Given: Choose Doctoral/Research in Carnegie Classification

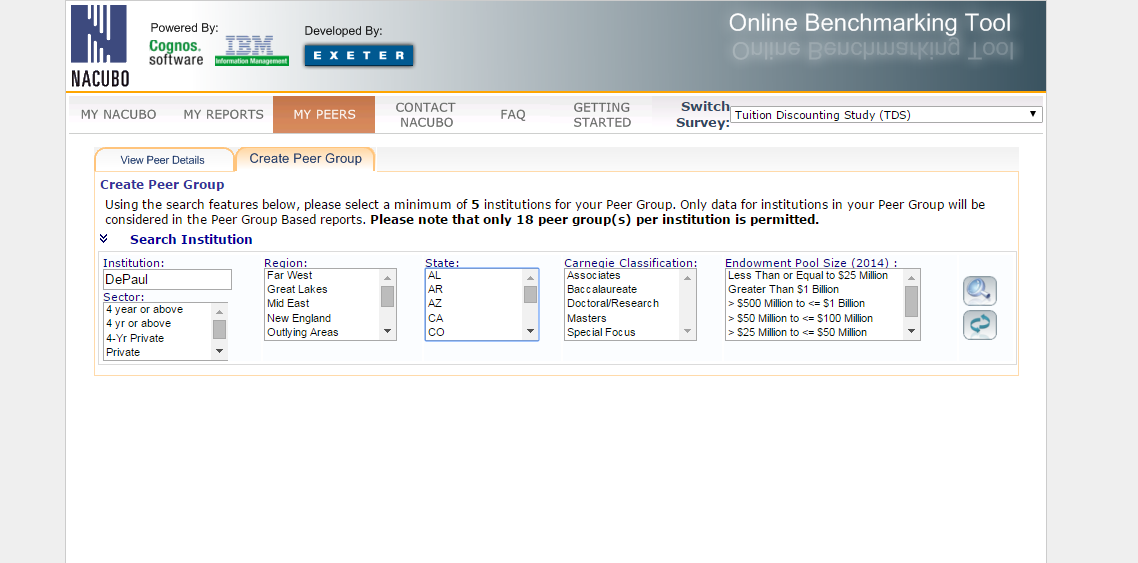Looking at the screenshot, I should [612, 304].
